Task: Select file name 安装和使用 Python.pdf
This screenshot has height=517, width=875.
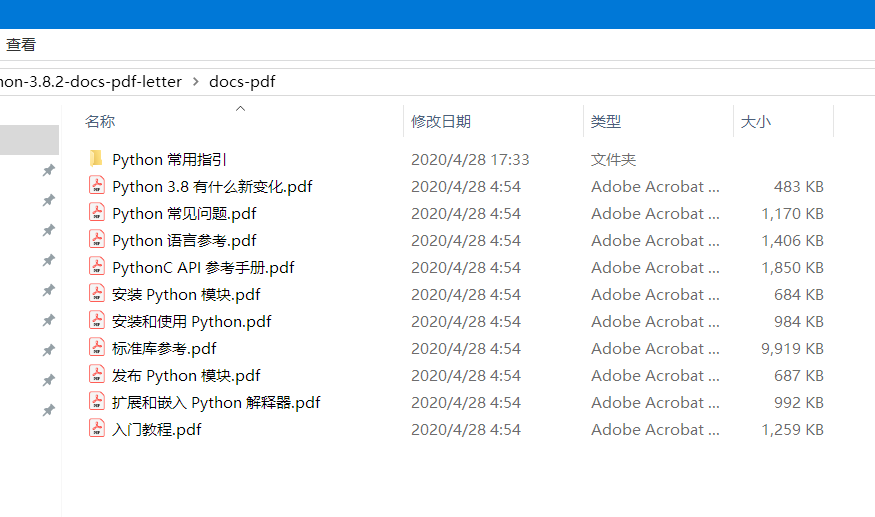Action: [192, 322]
